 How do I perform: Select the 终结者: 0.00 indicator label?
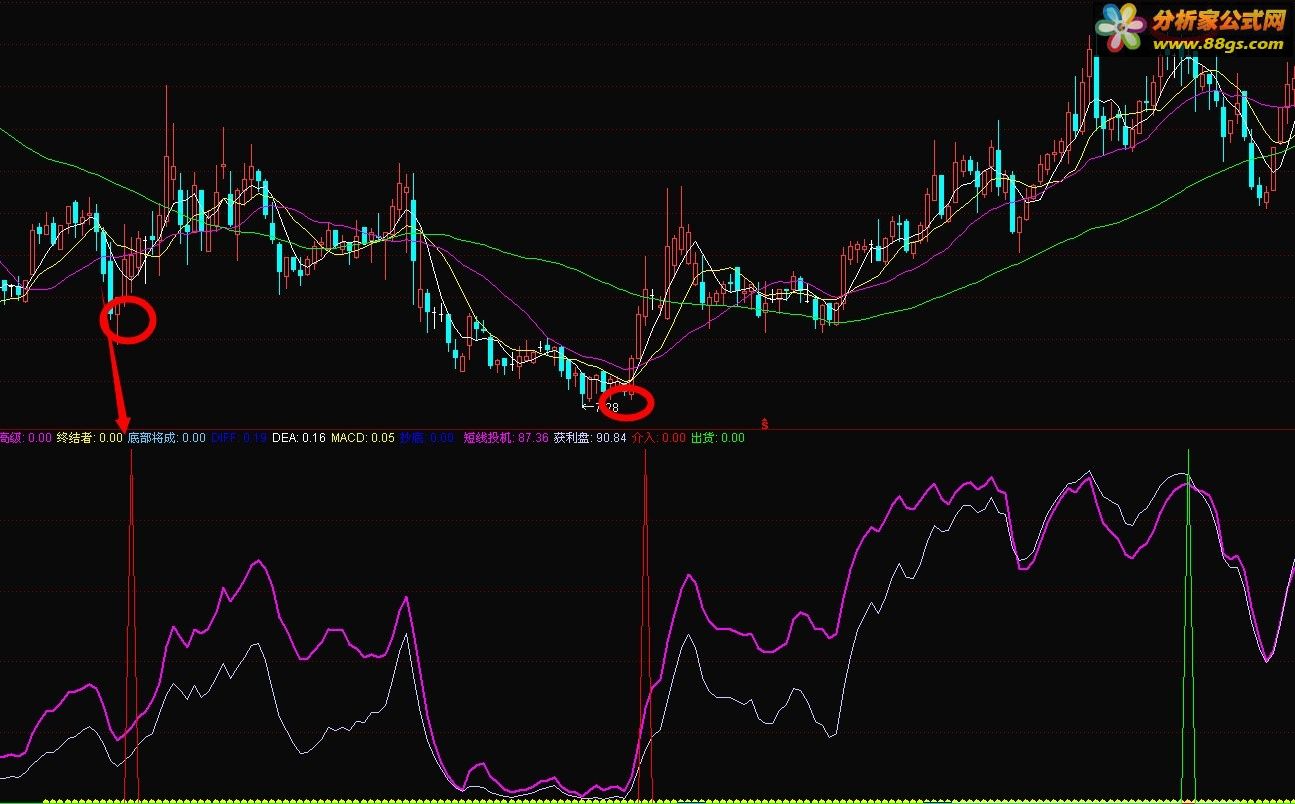[89, 437]
